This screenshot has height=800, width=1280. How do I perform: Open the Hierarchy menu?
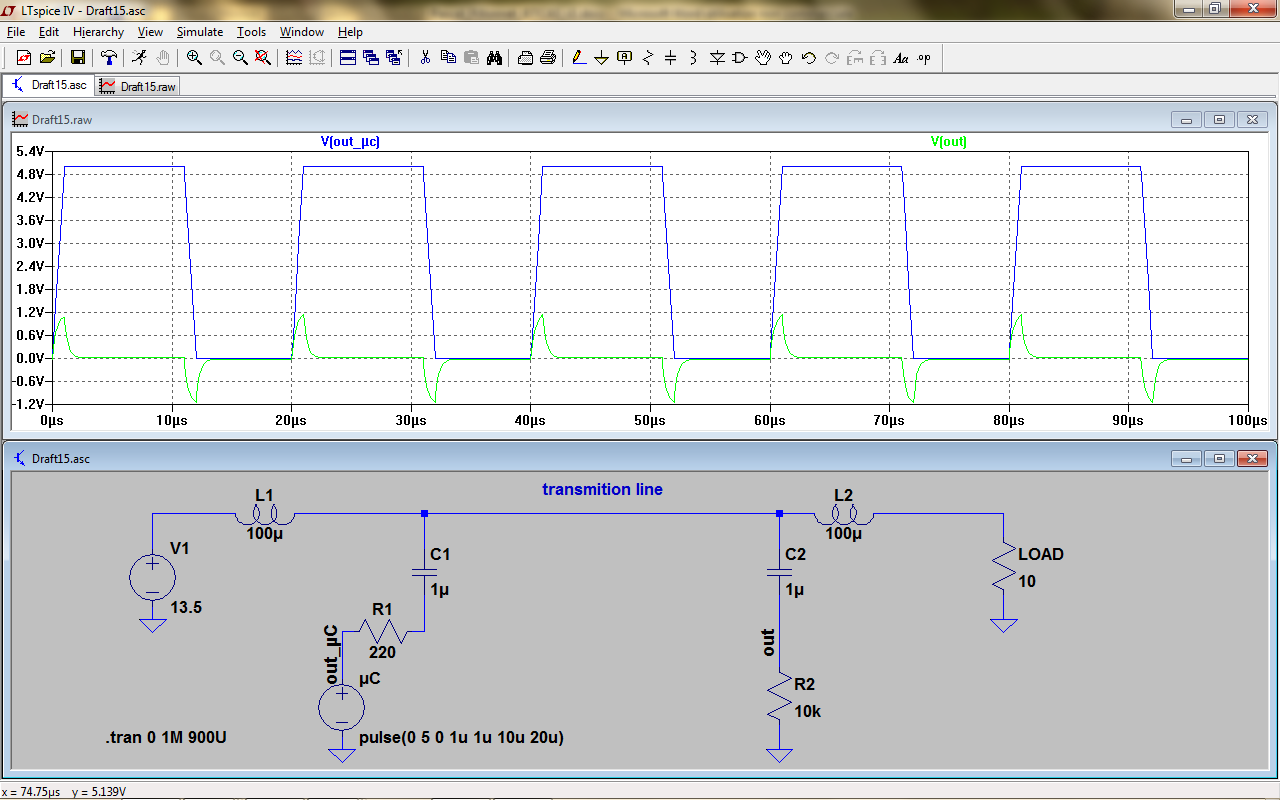[x=98, y=32]
